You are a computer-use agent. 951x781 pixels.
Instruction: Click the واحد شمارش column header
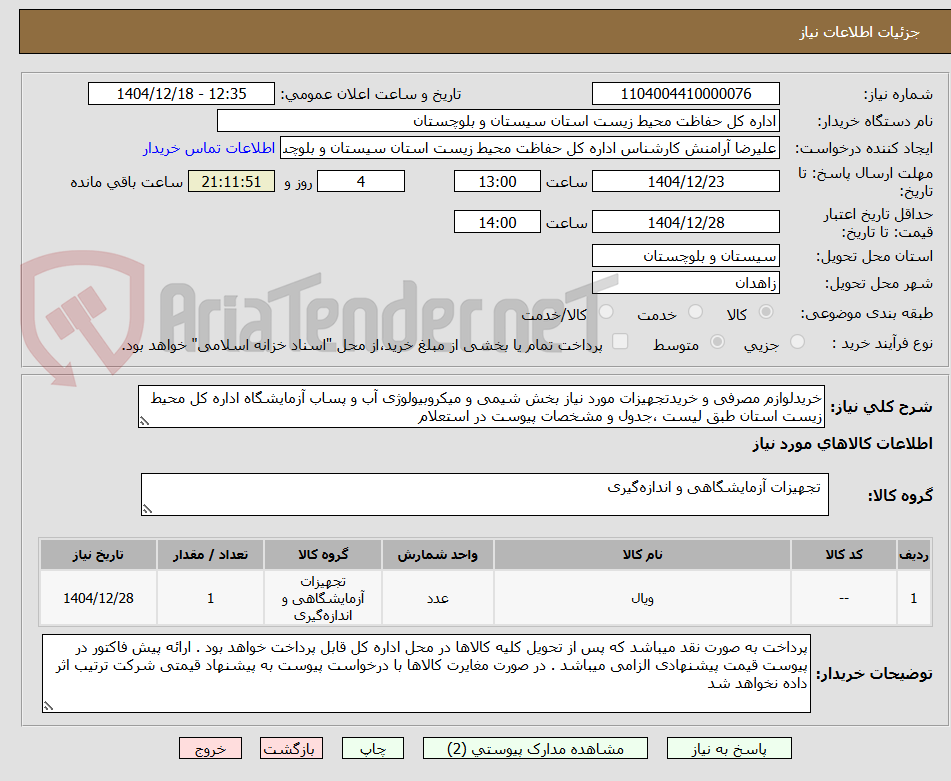(437, 555)
